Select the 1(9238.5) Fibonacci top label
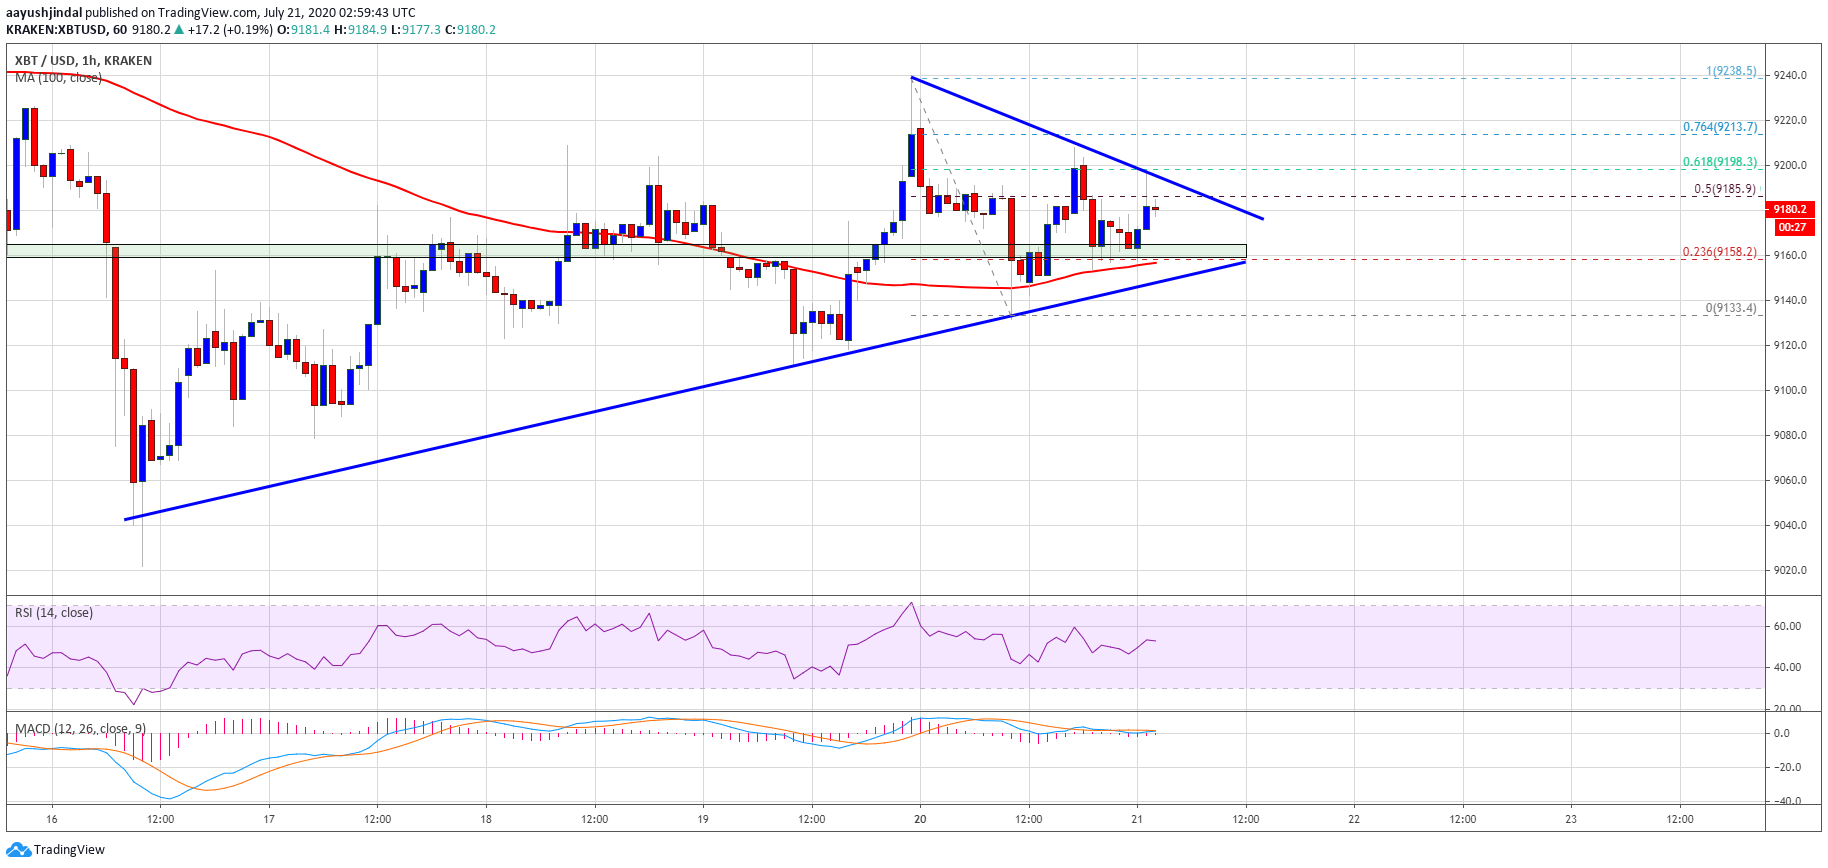Screen dimensions: 1828x868 coord(1730,71)
